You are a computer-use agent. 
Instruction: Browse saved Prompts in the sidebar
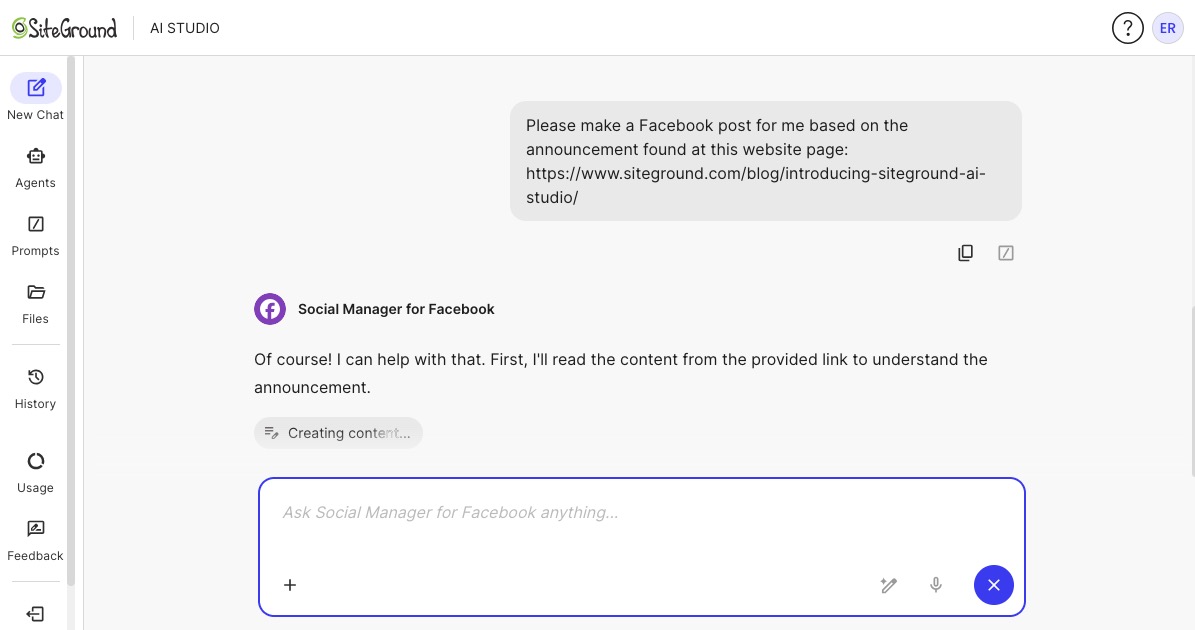[x=35, y=232]
